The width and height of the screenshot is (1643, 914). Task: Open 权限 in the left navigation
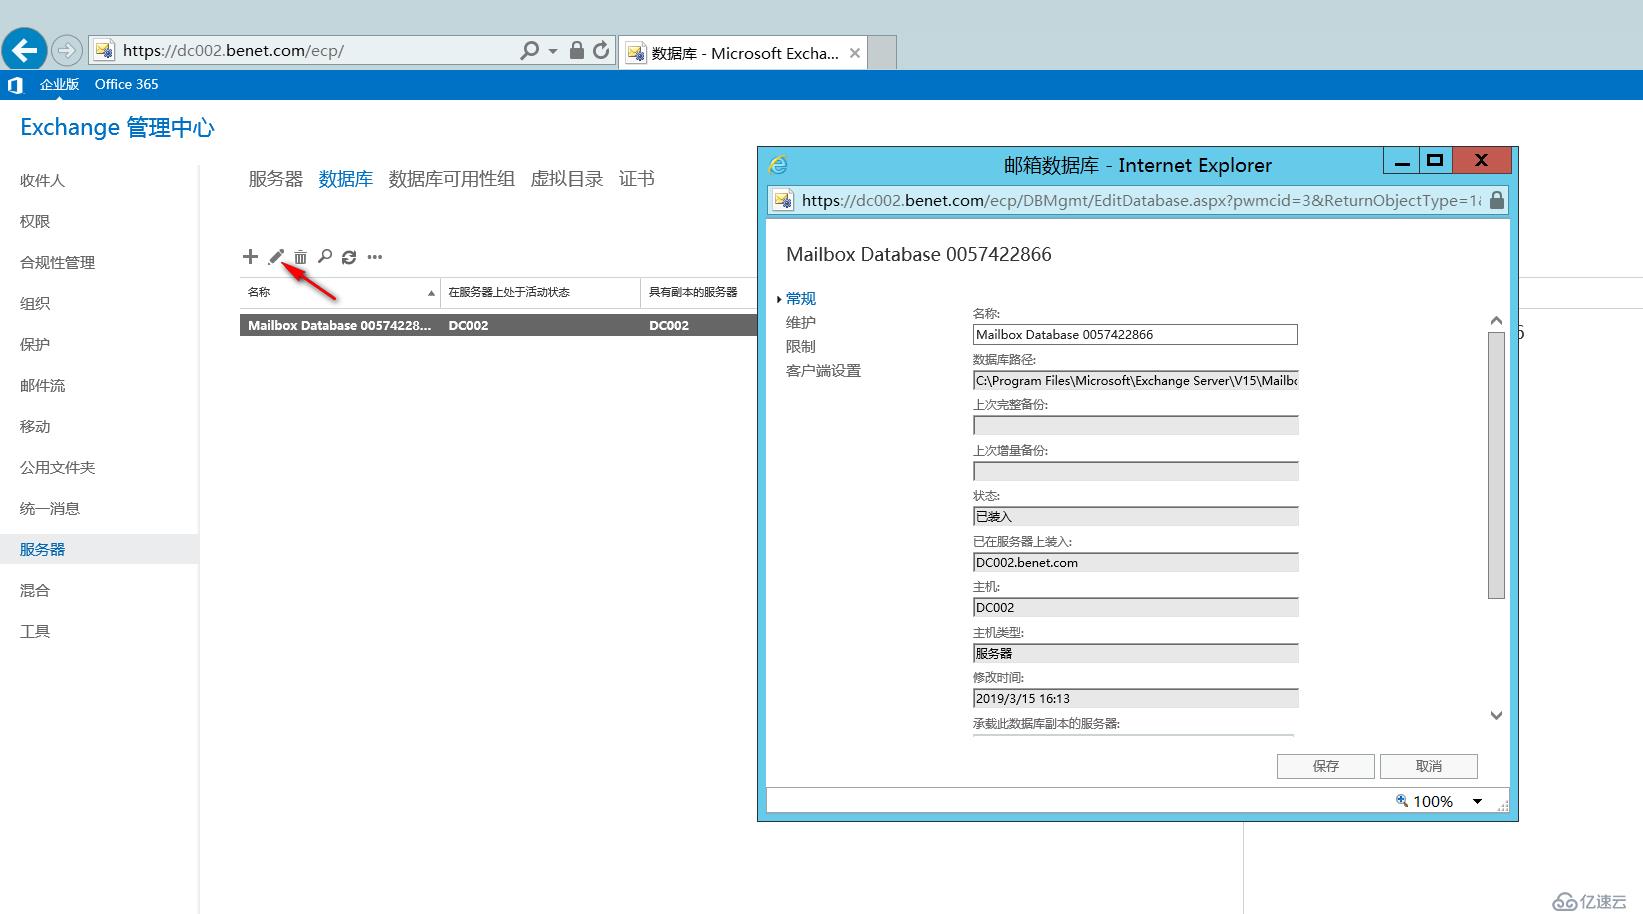pos(35,221)
